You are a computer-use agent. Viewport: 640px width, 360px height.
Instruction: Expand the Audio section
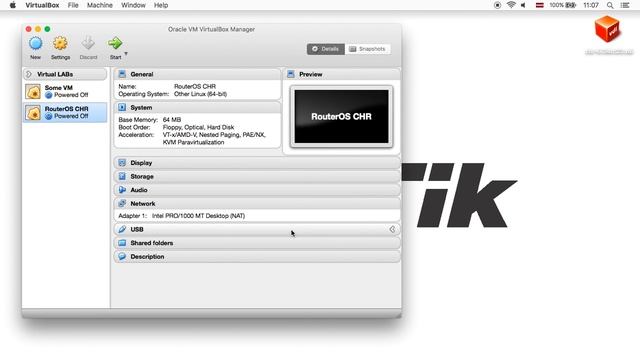pyautogui.click(x=257, y=190)
